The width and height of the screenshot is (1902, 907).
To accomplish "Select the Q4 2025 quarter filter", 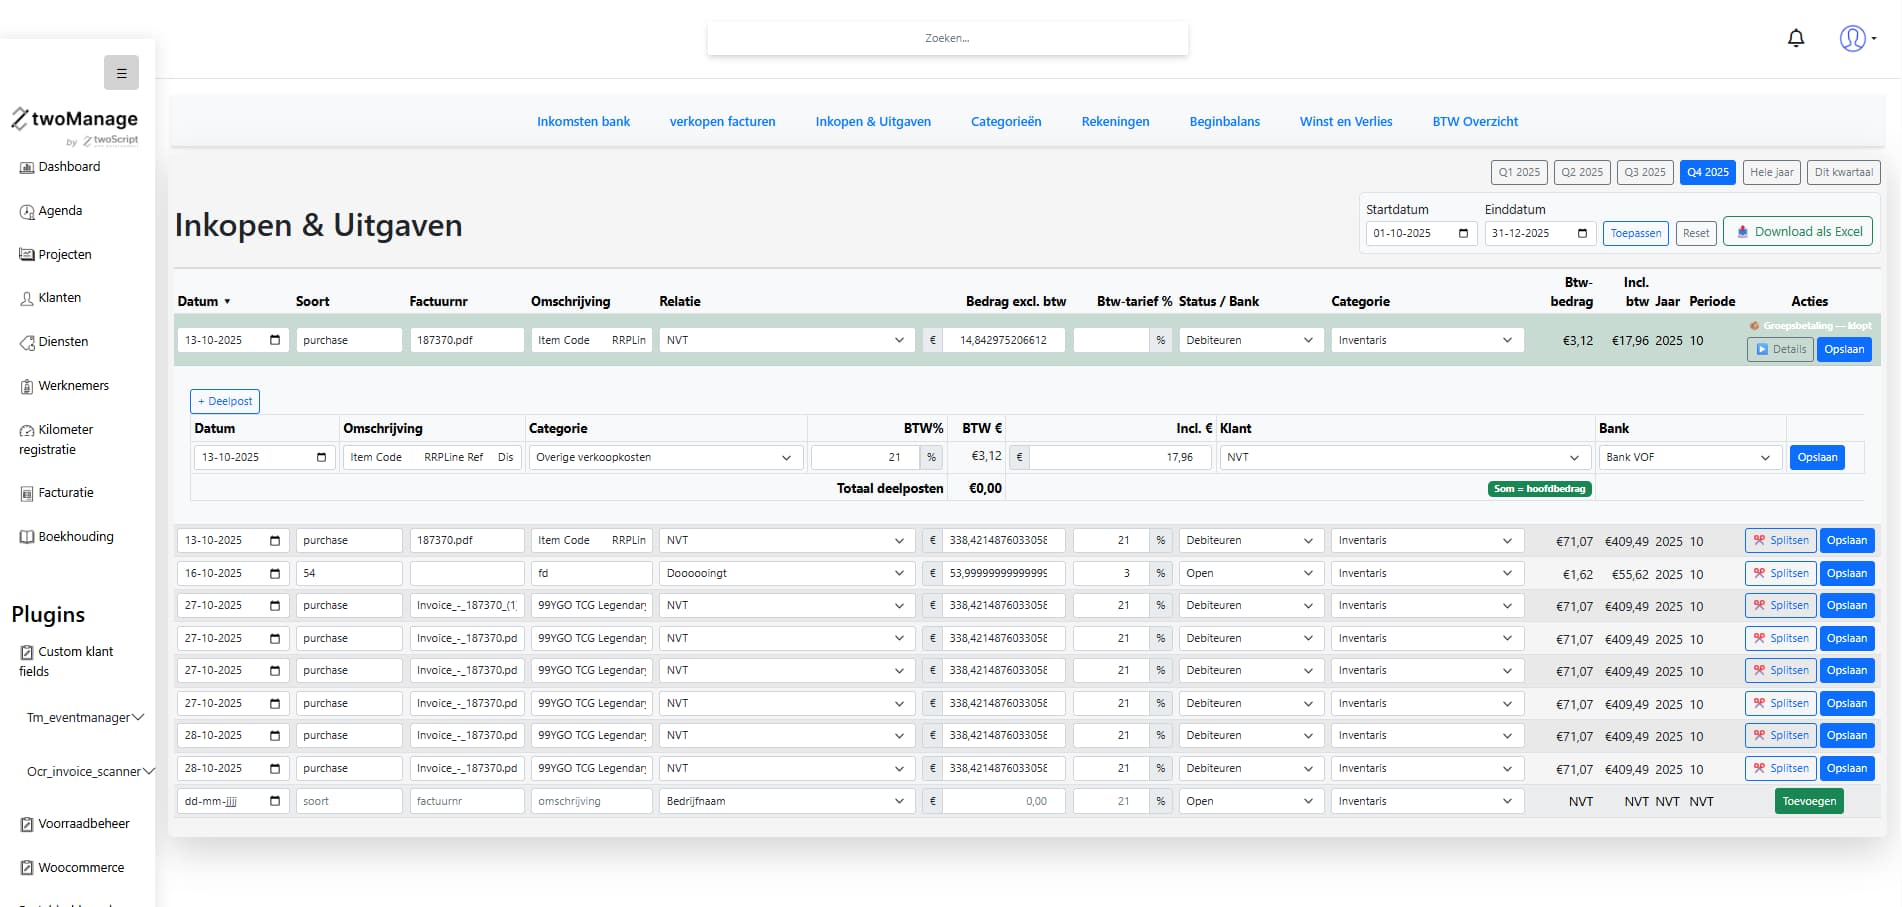I will (1707, 172).
